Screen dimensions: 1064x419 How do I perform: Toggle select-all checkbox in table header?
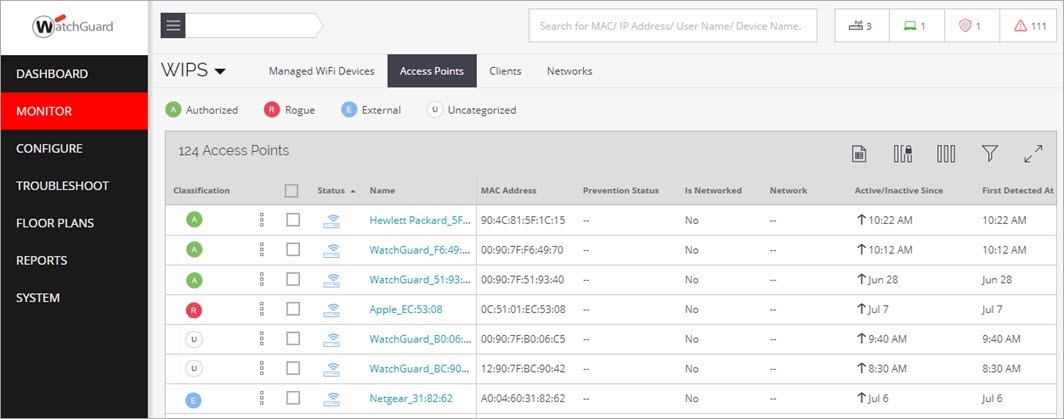point(292,191)
